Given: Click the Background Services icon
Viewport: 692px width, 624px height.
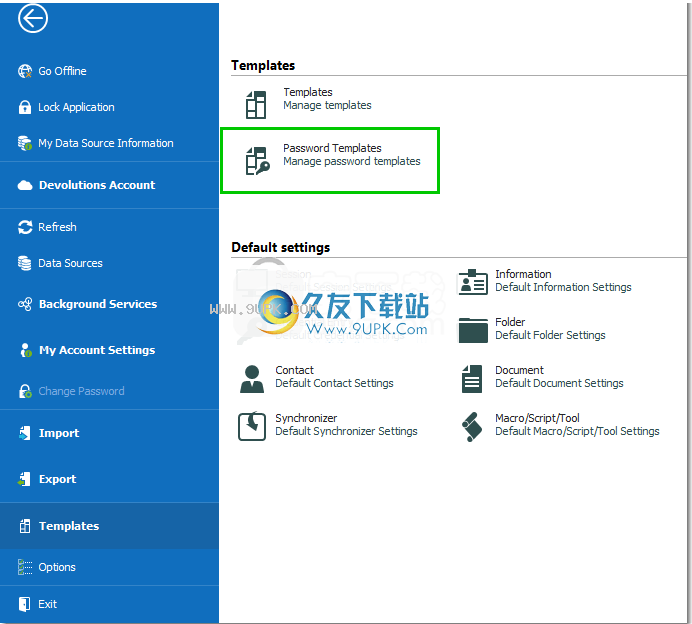Looking at the screenshot, I should (x=25, y=304).
